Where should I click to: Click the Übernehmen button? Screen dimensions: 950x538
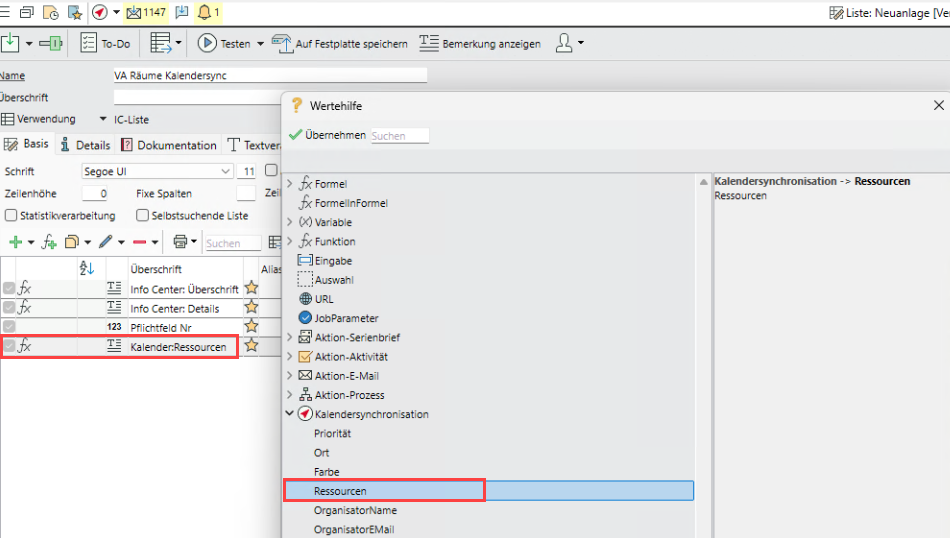coord(327,135)
